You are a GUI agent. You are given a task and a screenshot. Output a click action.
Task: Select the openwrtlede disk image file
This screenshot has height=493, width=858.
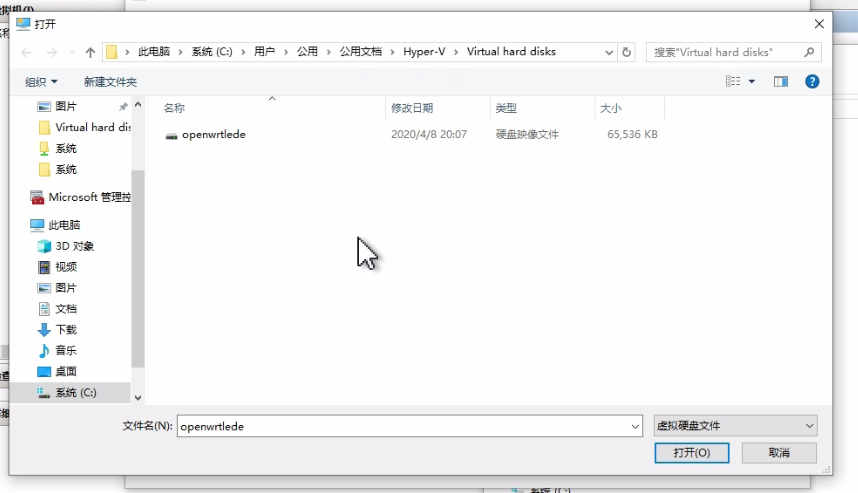click(x=213, y=135)
